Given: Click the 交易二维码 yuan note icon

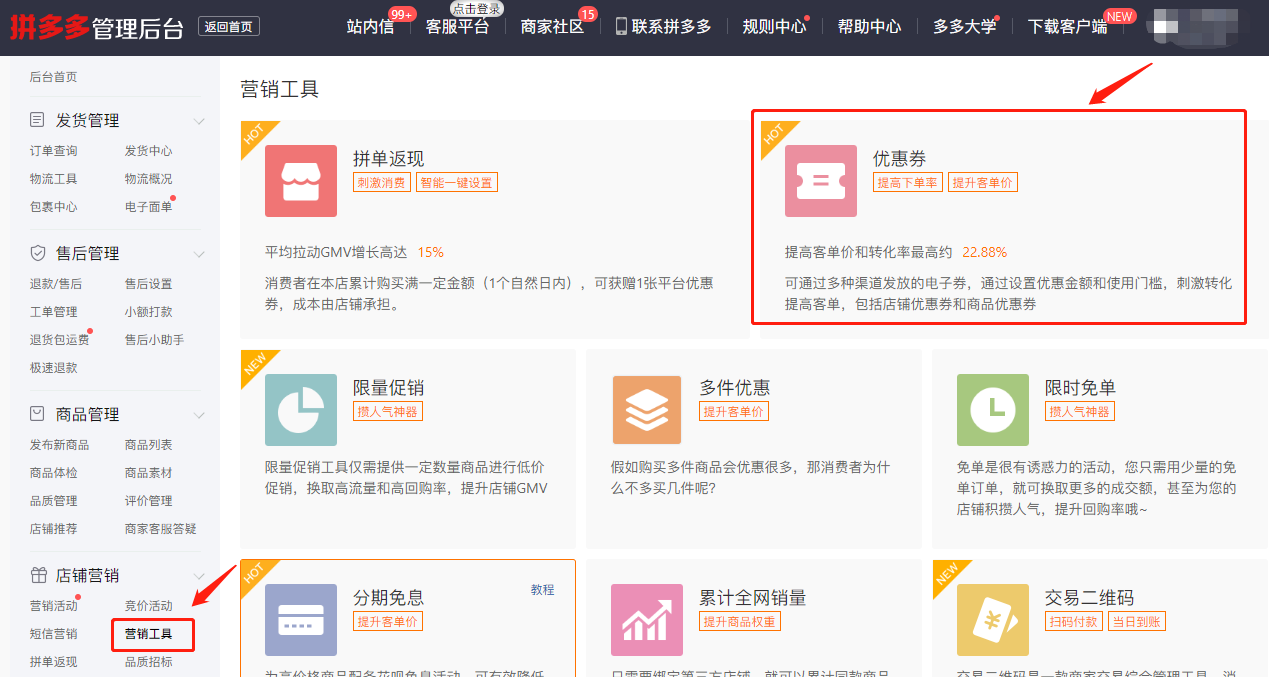Looking at the screenshot, I should click(x=993, y=620).
